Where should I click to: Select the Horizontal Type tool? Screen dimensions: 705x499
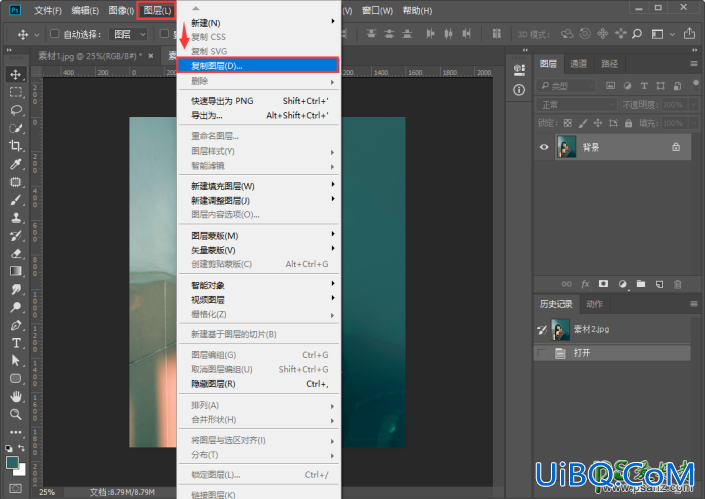coord(16,343)
